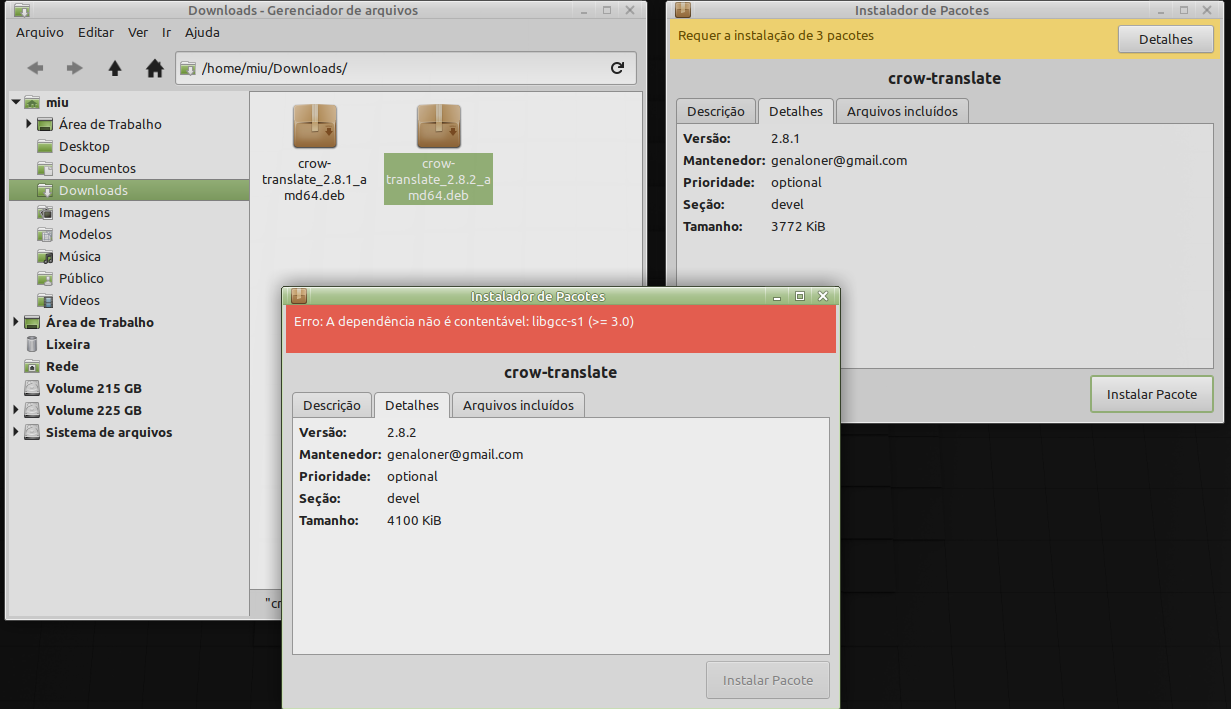This screenshot has width=1231, height=709.
Task: Switch to Descrição tab in front installer
Action: pyautogui.click(x=332, y=405)
